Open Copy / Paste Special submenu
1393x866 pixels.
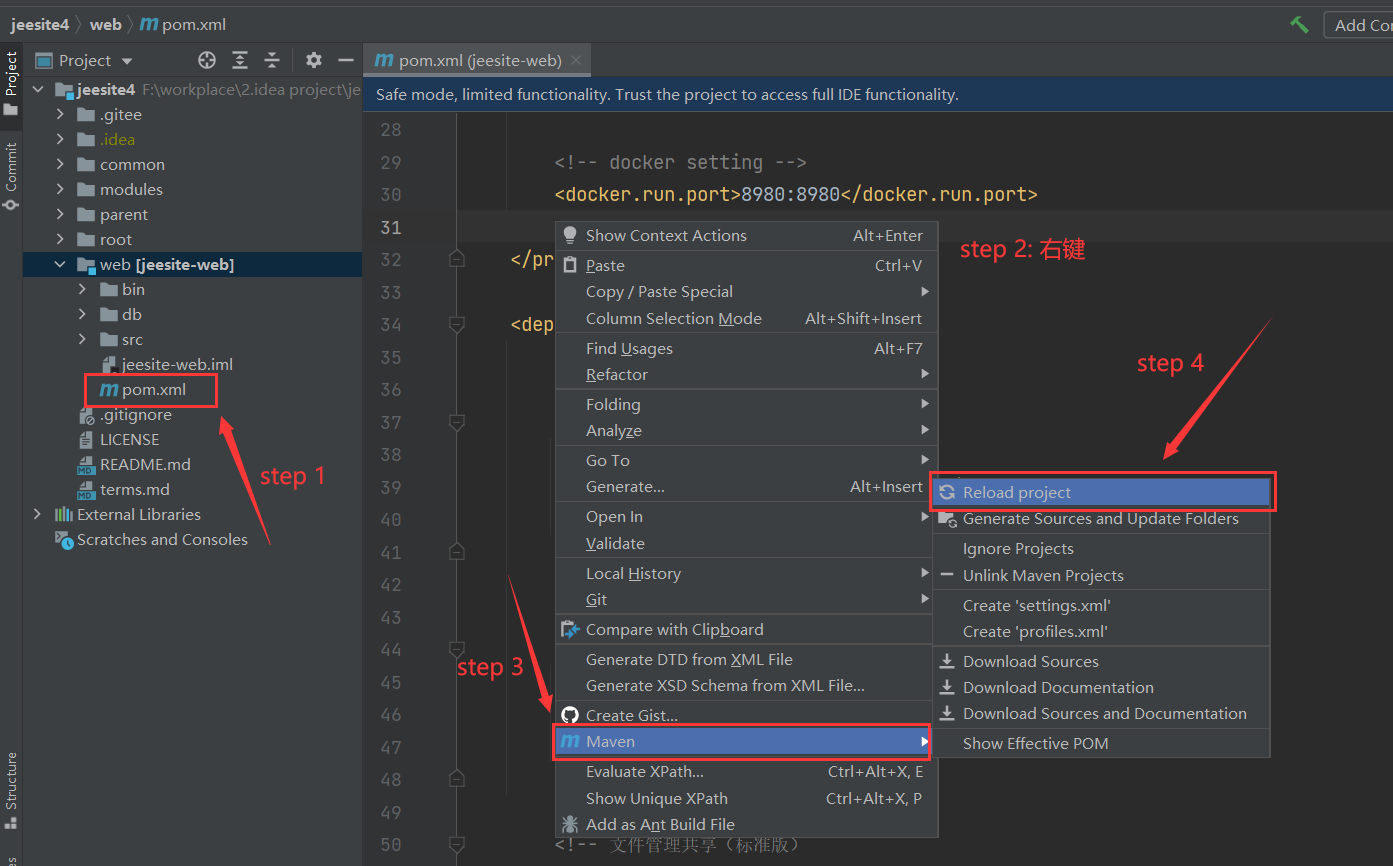pos(746,291)
